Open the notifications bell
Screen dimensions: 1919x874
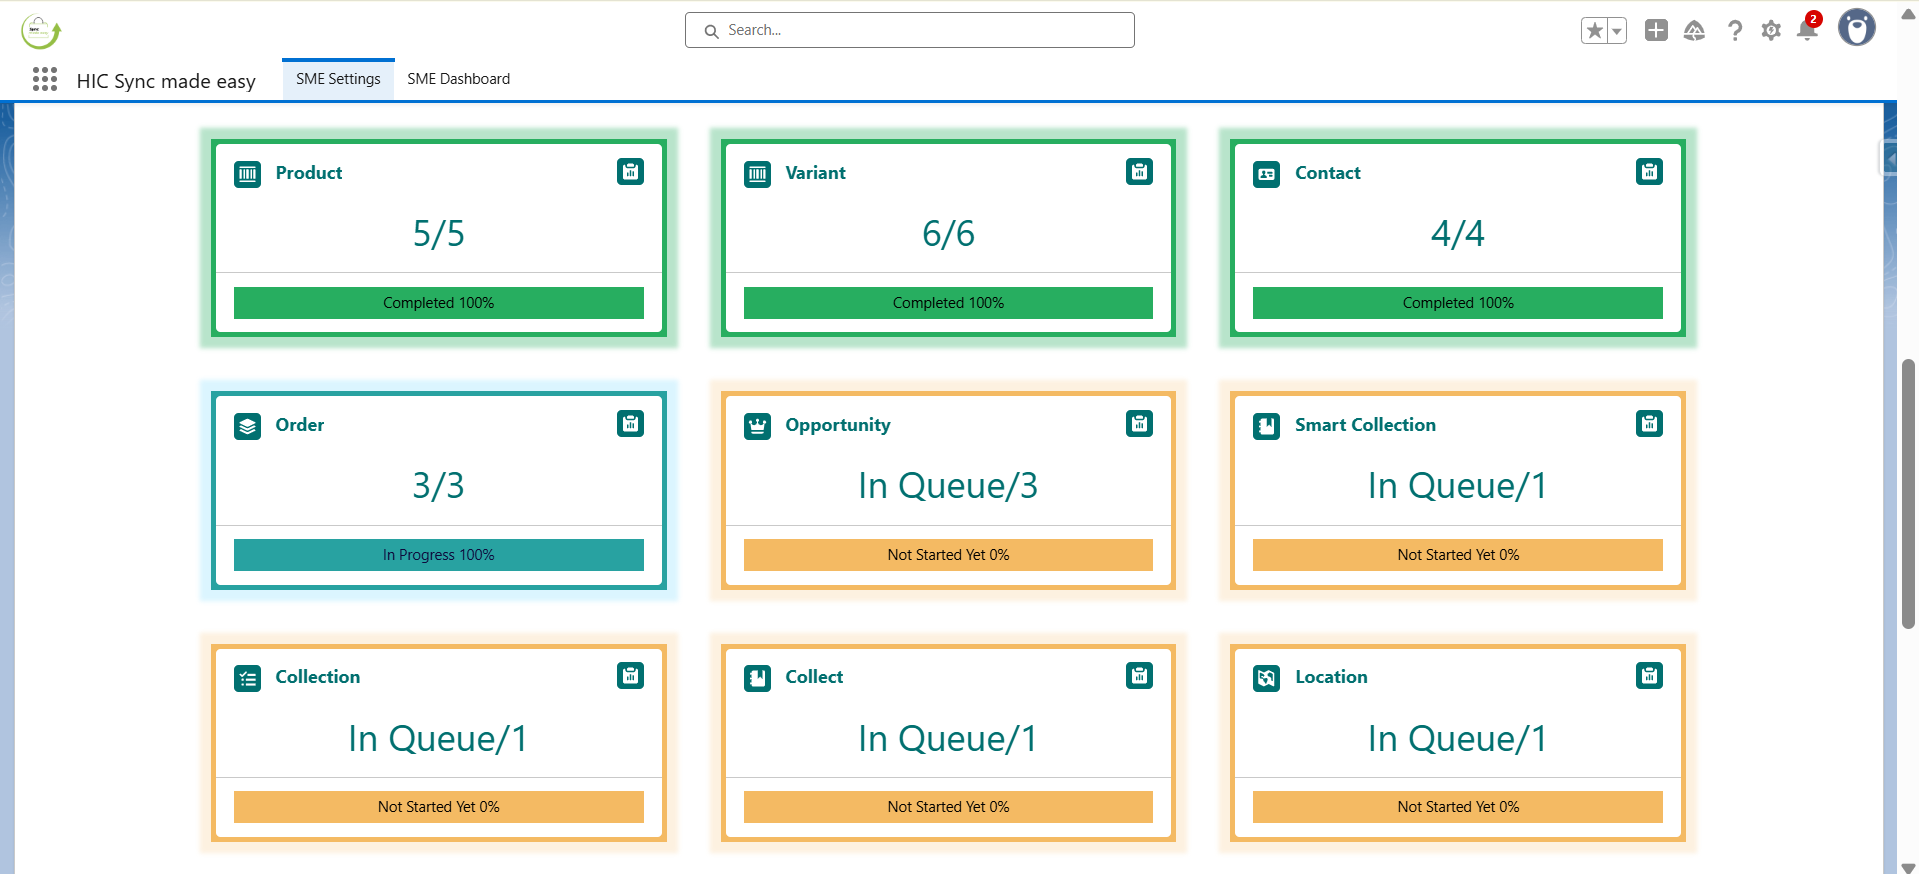1807,30
